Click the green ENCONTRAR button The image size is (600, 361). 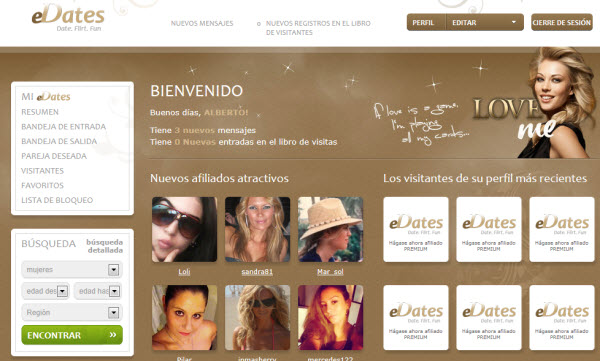(72, 335)
